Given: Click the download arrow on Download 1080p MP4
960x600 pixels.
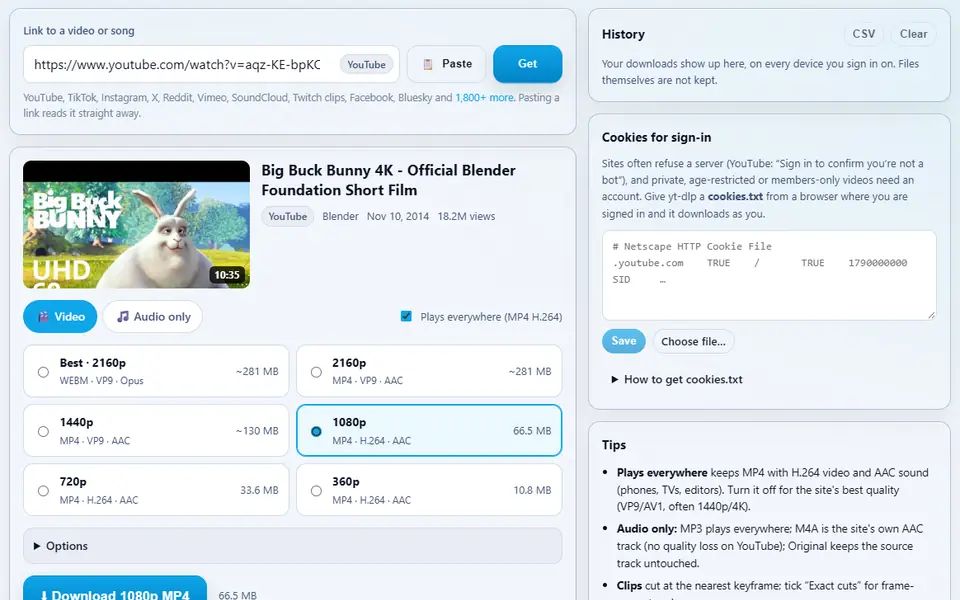Looking at the screenshot, I should pos(43,595).
